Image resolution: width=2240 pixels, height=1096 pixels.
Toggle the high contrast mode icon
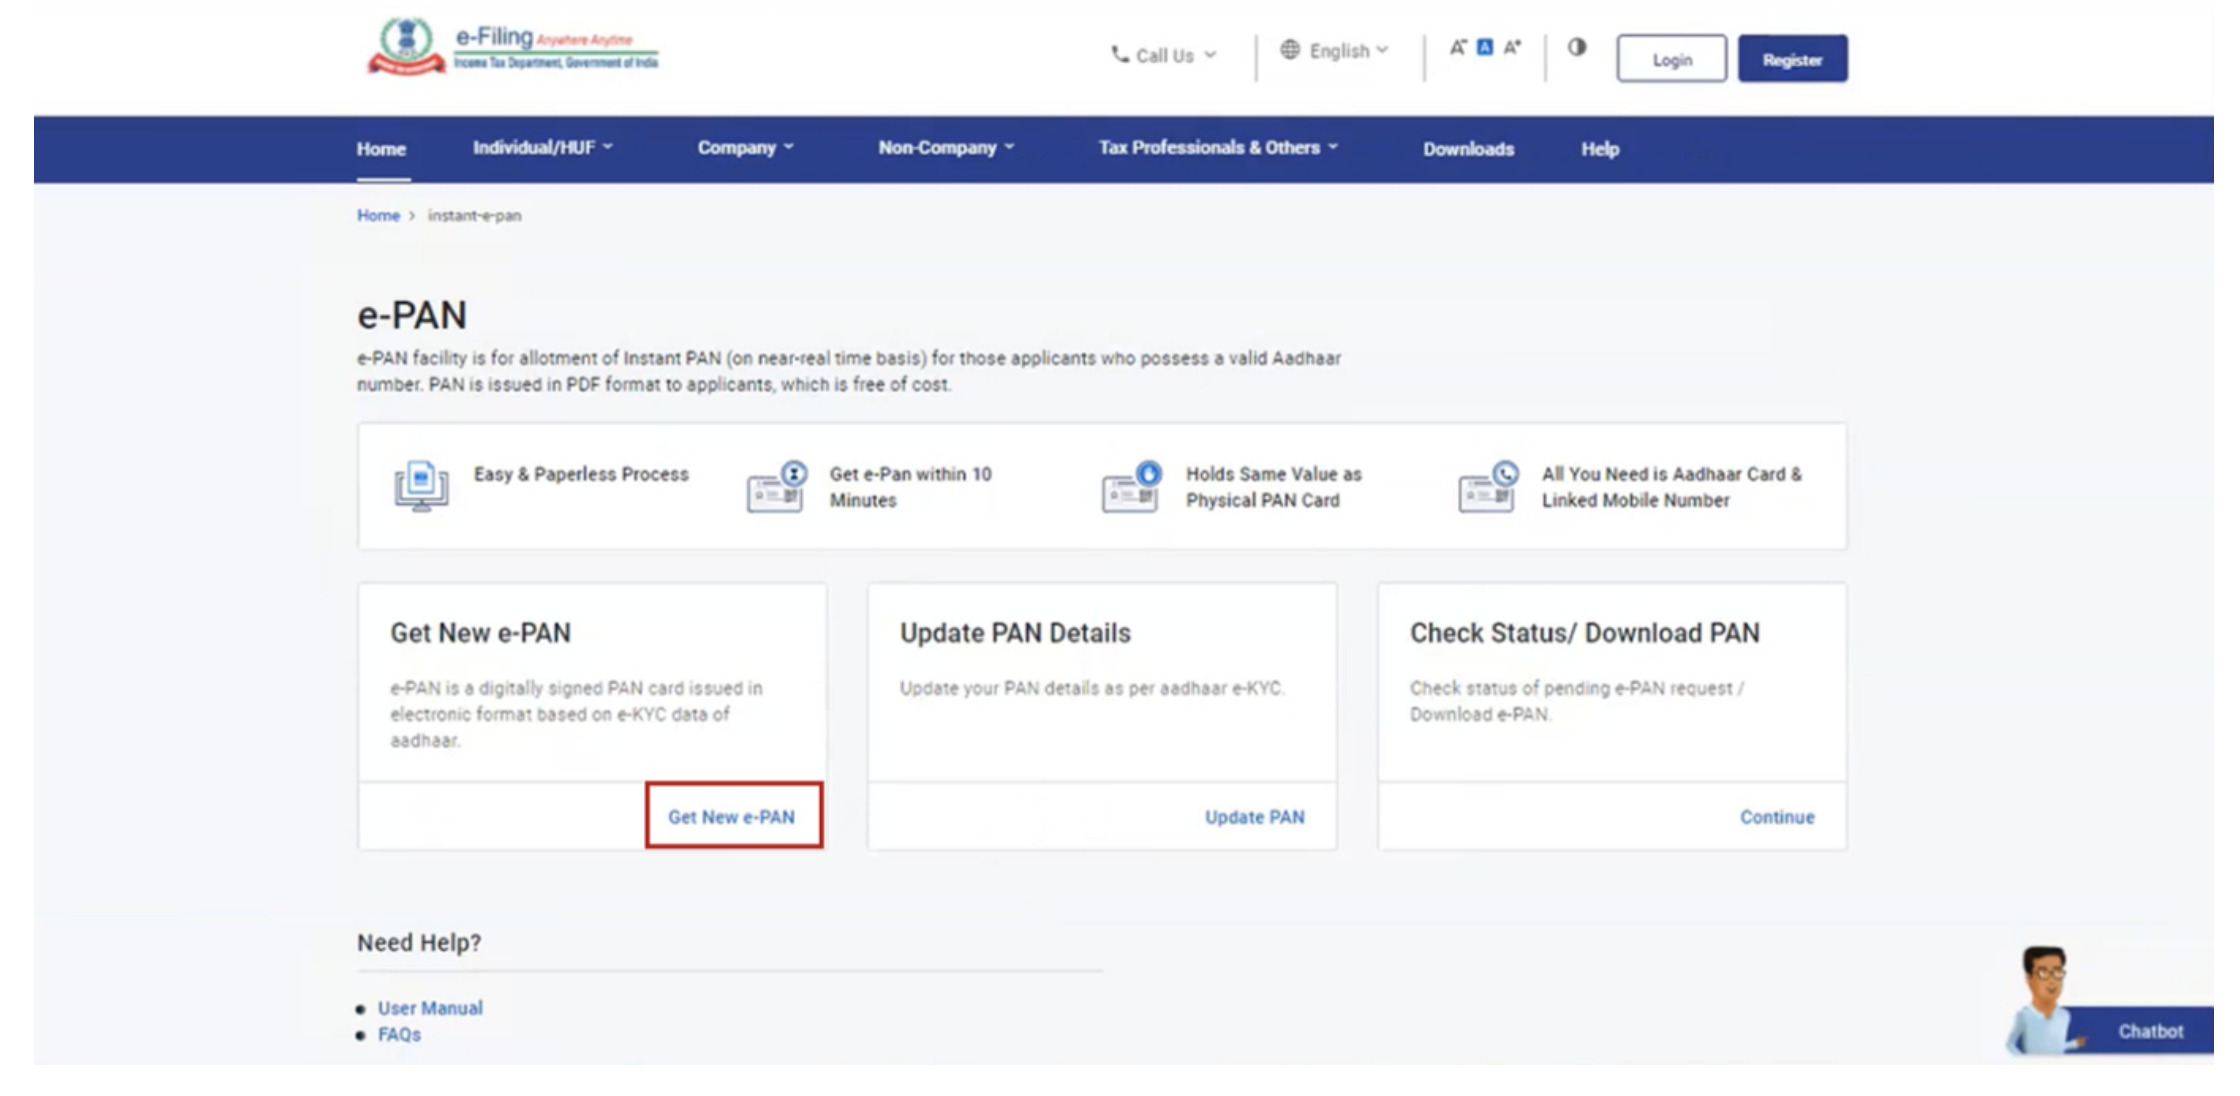coord(1577,47)
